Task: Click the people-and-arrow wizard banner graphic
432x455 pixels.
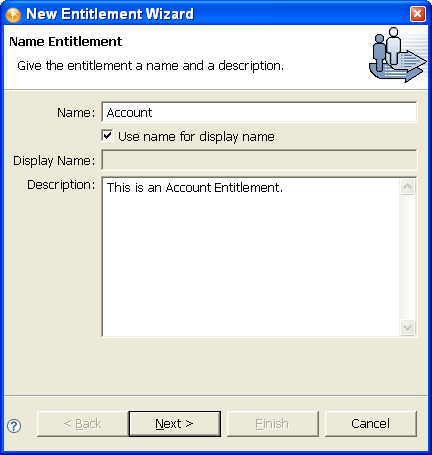Action: click(398, 55)
